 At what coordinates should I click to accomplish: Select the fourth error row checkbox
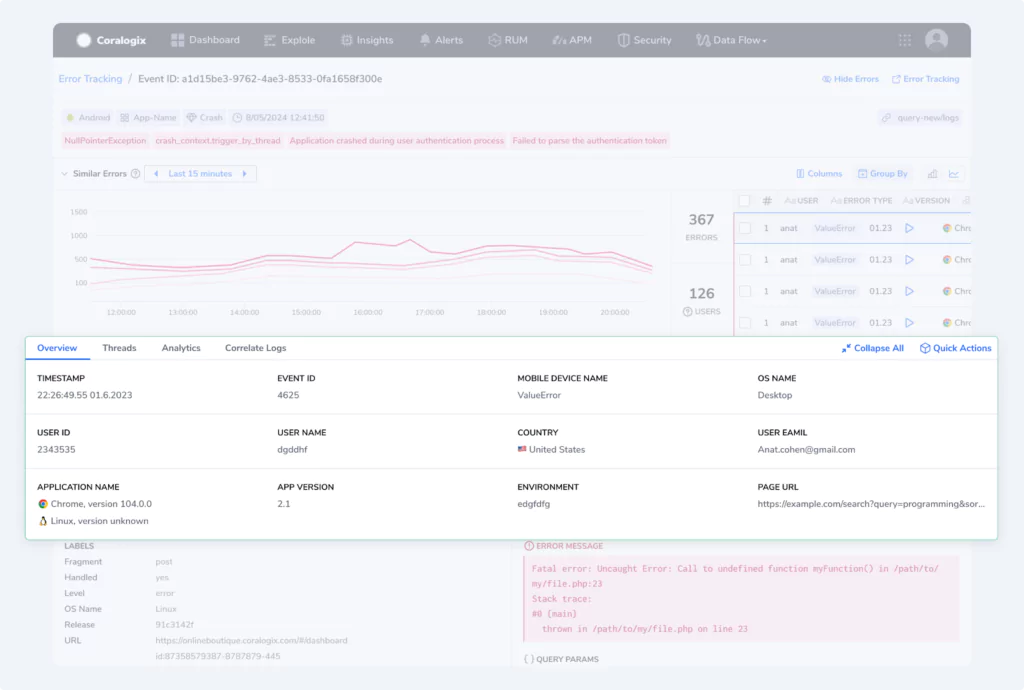pyautogui.click(x=744, y=322)
